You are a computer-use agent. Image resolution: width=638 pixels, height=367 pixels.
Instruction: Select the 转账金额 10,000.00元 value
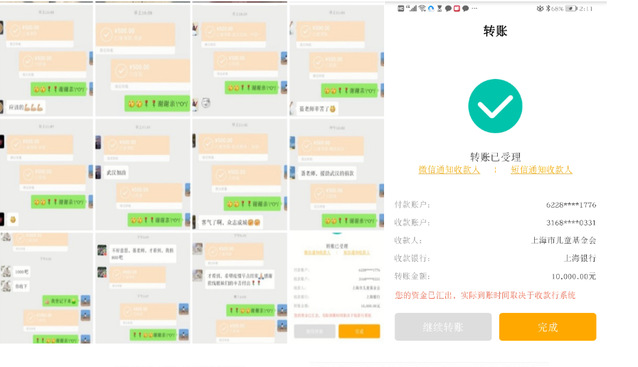(x=573, y=277)
